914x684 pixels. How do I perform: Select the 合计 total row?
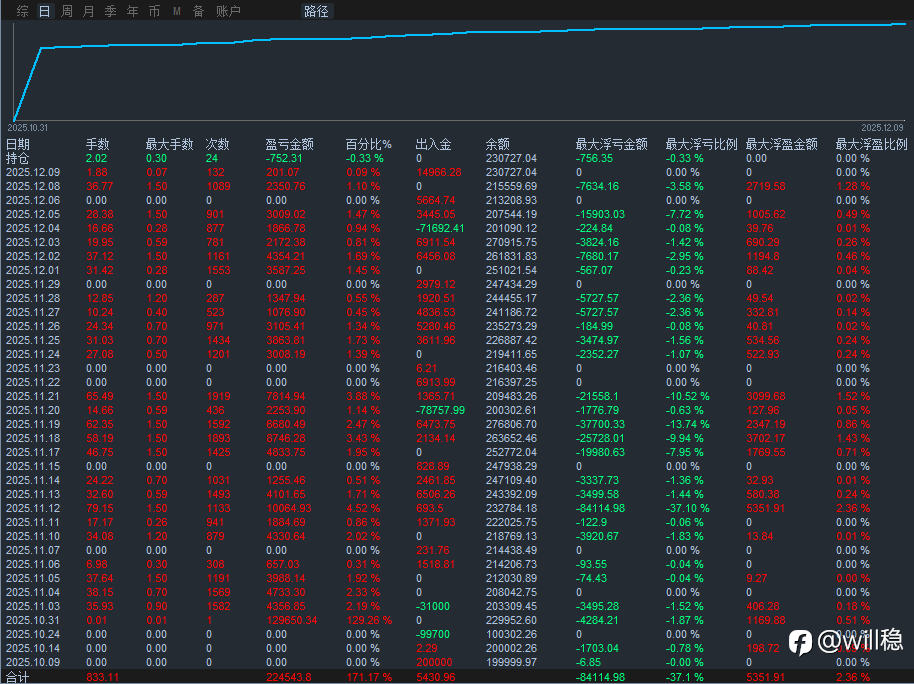click(18, 677)
